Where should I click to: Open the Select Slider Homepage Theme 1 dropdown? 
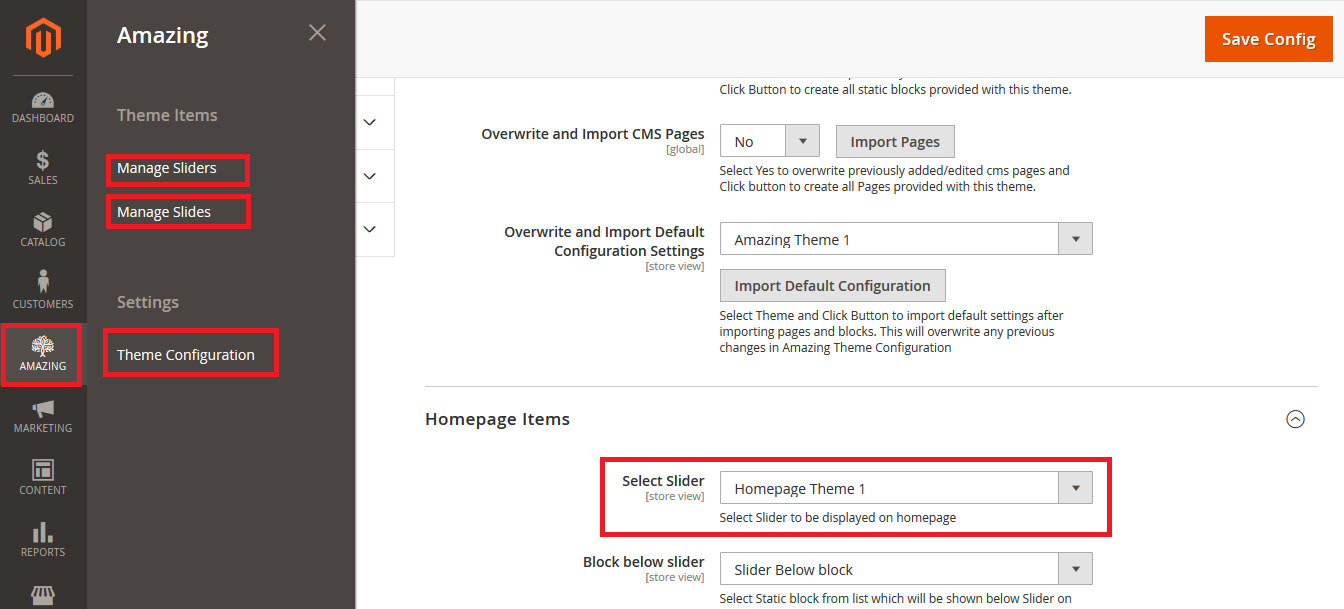tap(906, 488)
